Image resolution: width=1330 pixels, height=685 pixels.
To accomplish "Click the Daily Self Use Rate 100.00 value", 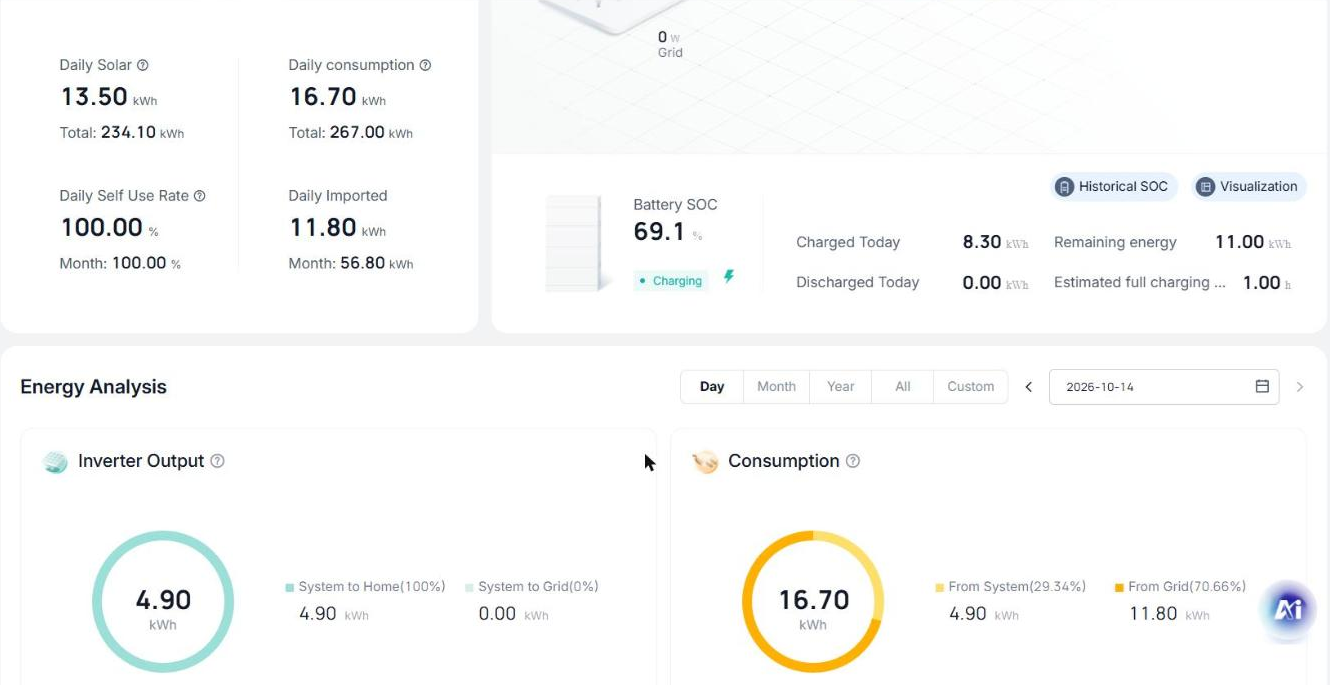I will pyautogui.click(x=109, y=228).
